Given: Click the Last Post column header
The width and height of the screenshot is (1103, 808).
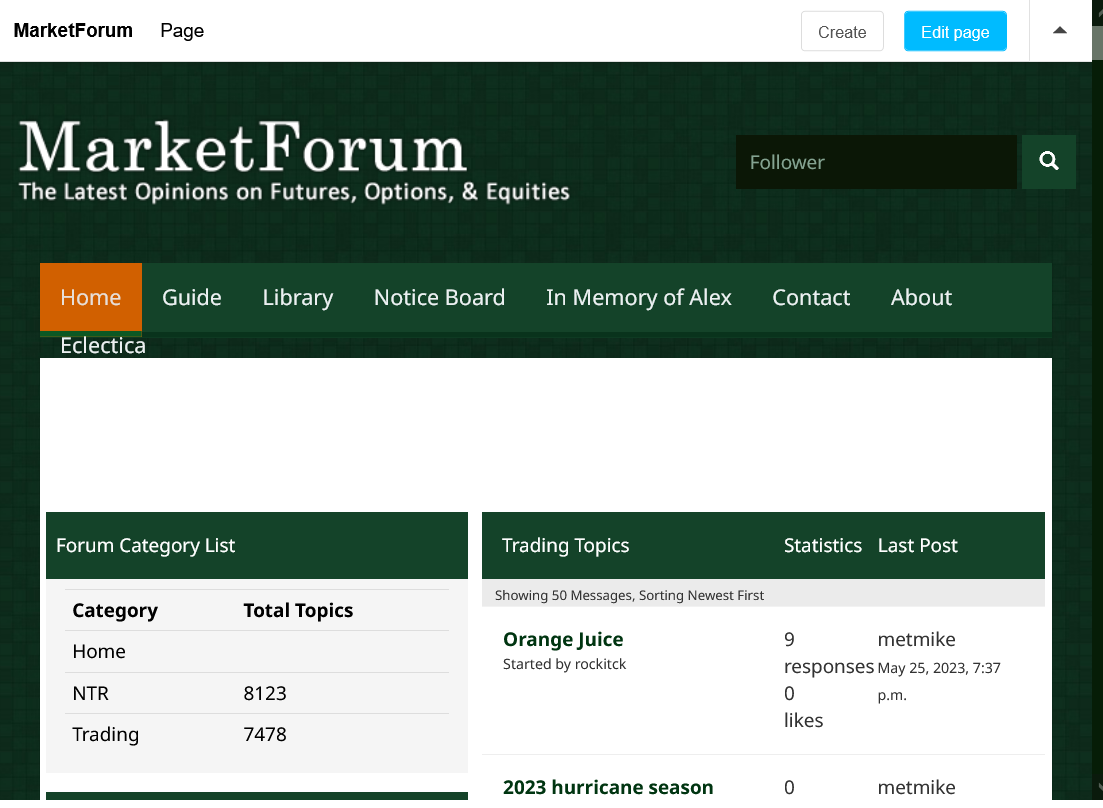Looking at the screenshot, I should tap(917, 545).
